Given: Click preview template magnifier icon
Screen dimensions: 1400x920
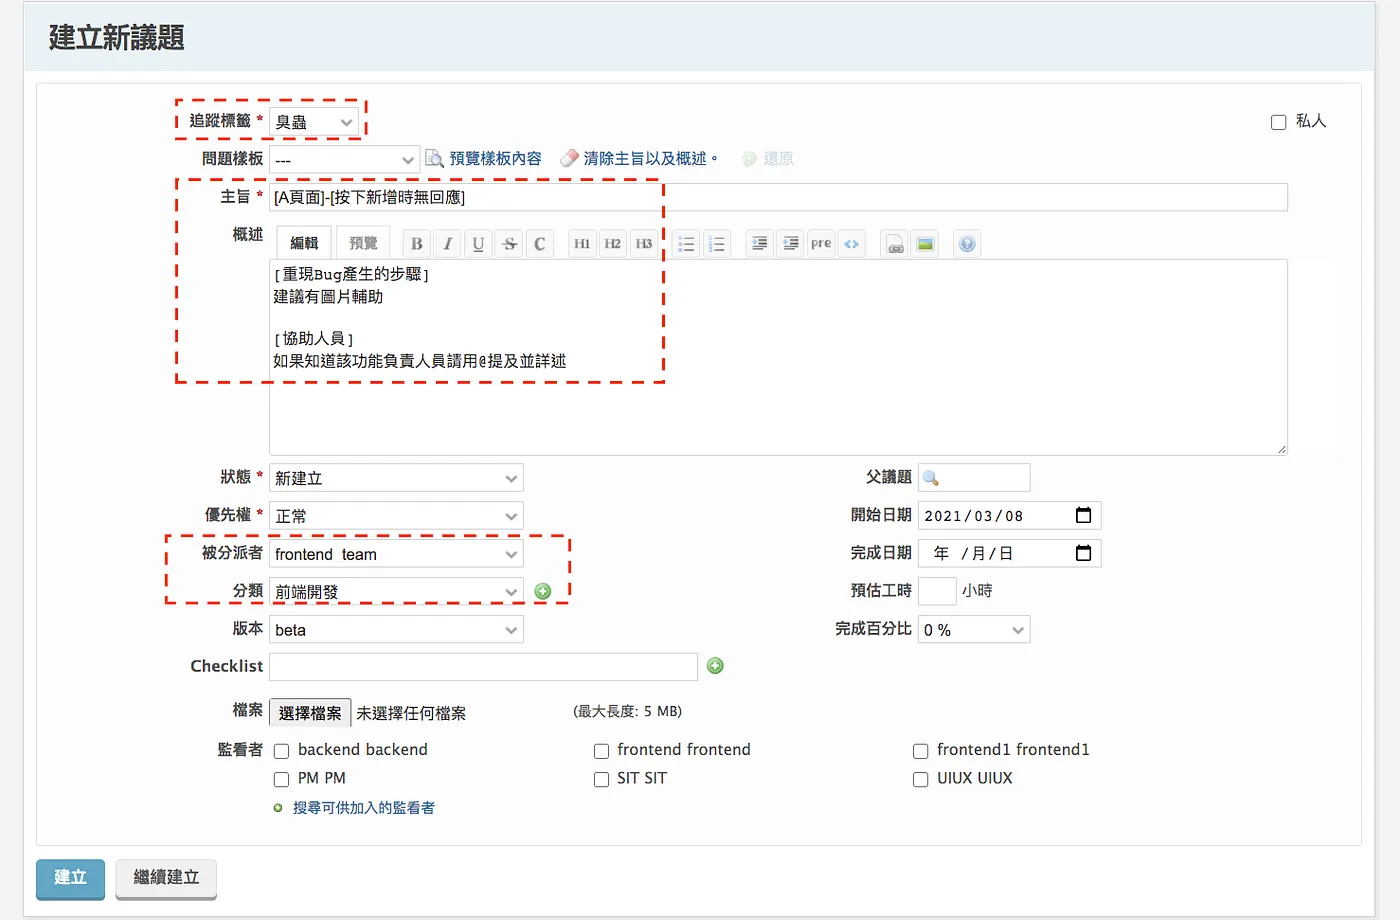Looking at the screenshot, I should click(x=435, y=158).
